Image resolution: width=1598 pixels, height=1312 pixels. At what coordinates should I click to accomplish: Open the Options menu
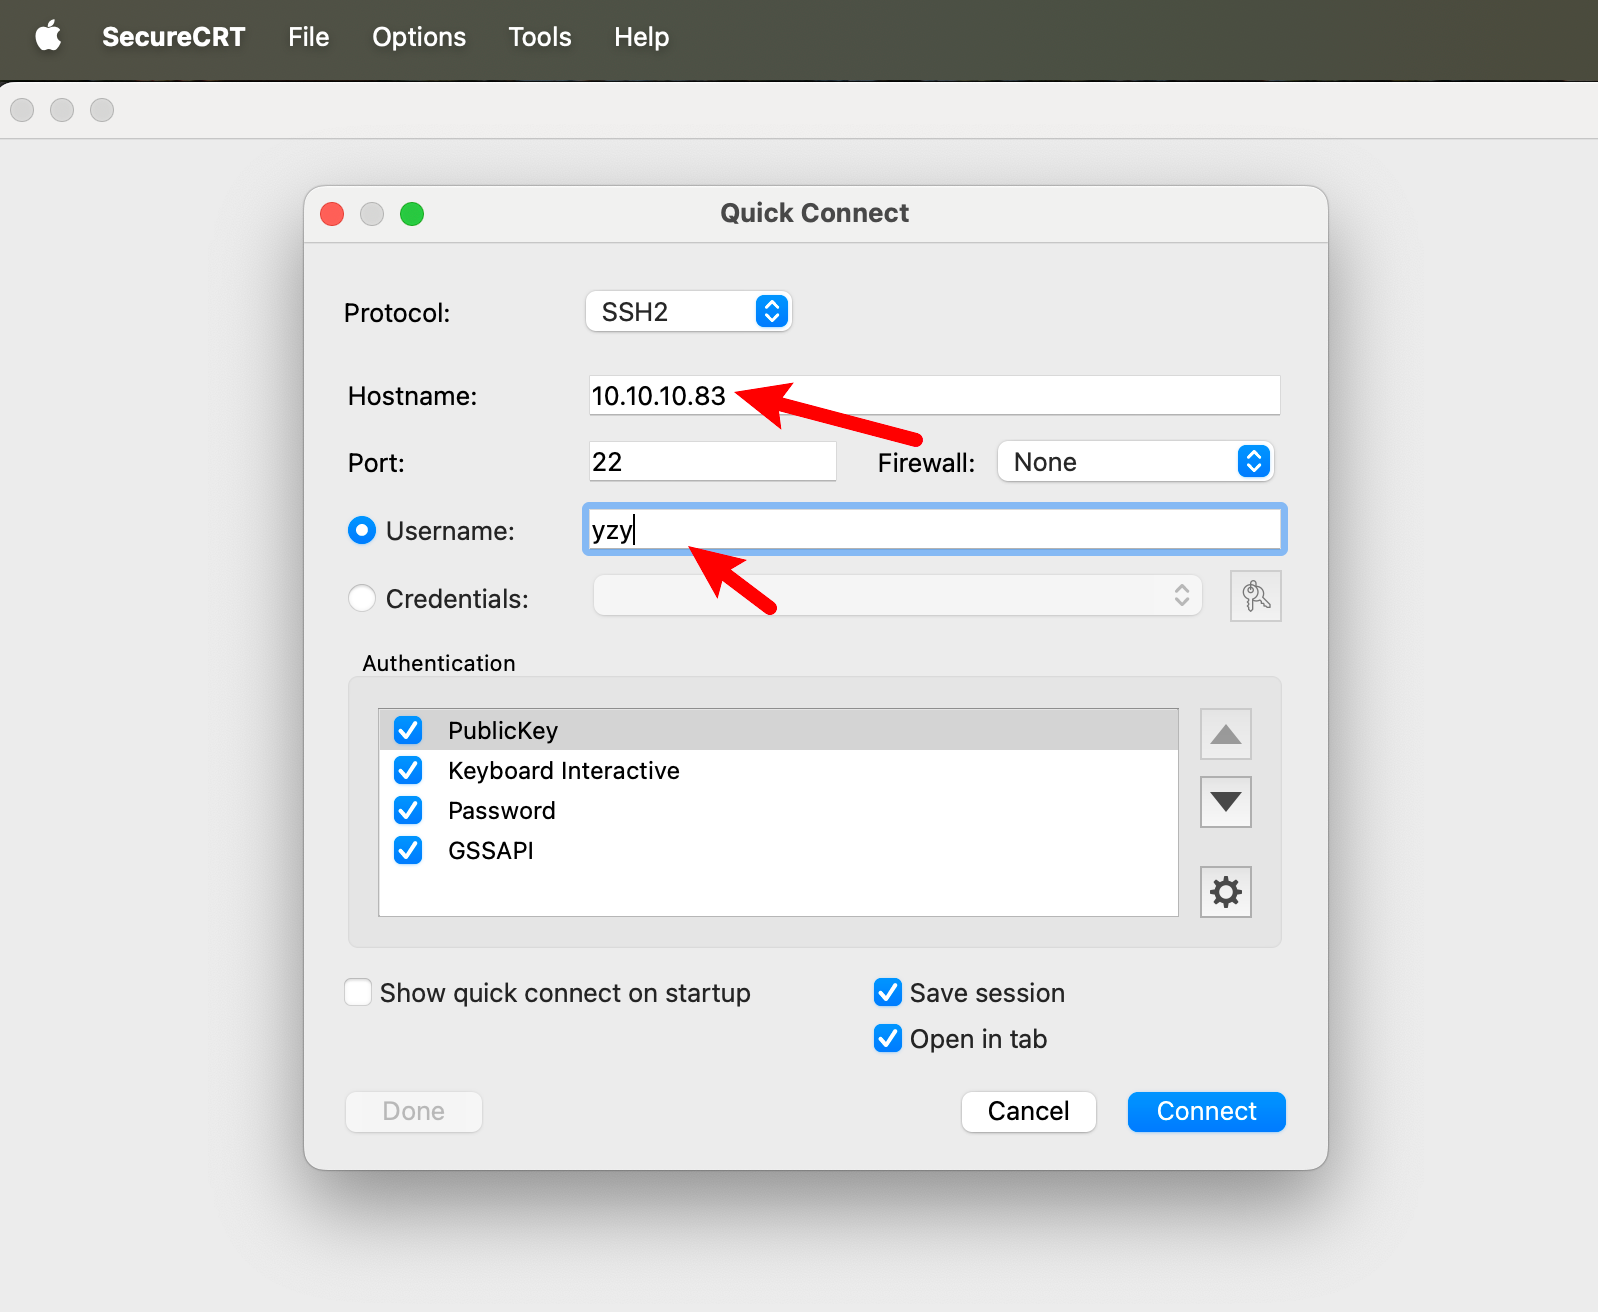pyautogui.click(x=419, y=37)
